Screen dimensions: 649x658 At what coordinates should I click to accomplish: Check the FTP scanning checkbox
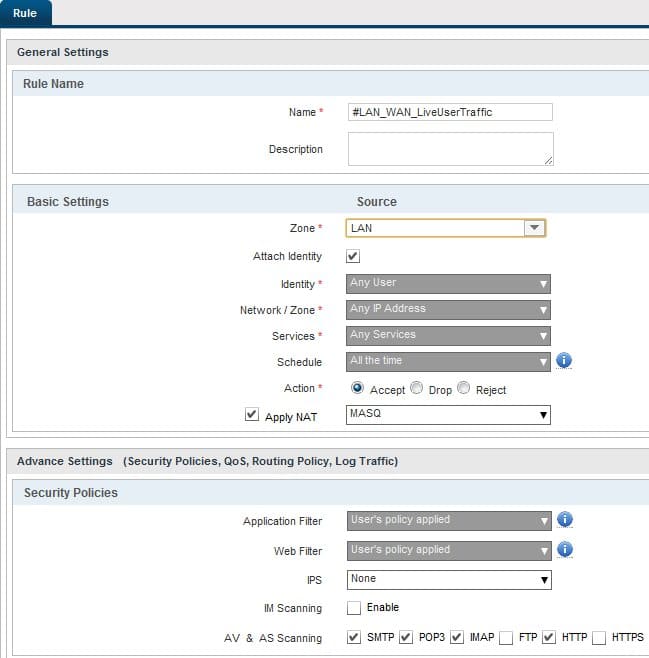click(x=508, y=637)
